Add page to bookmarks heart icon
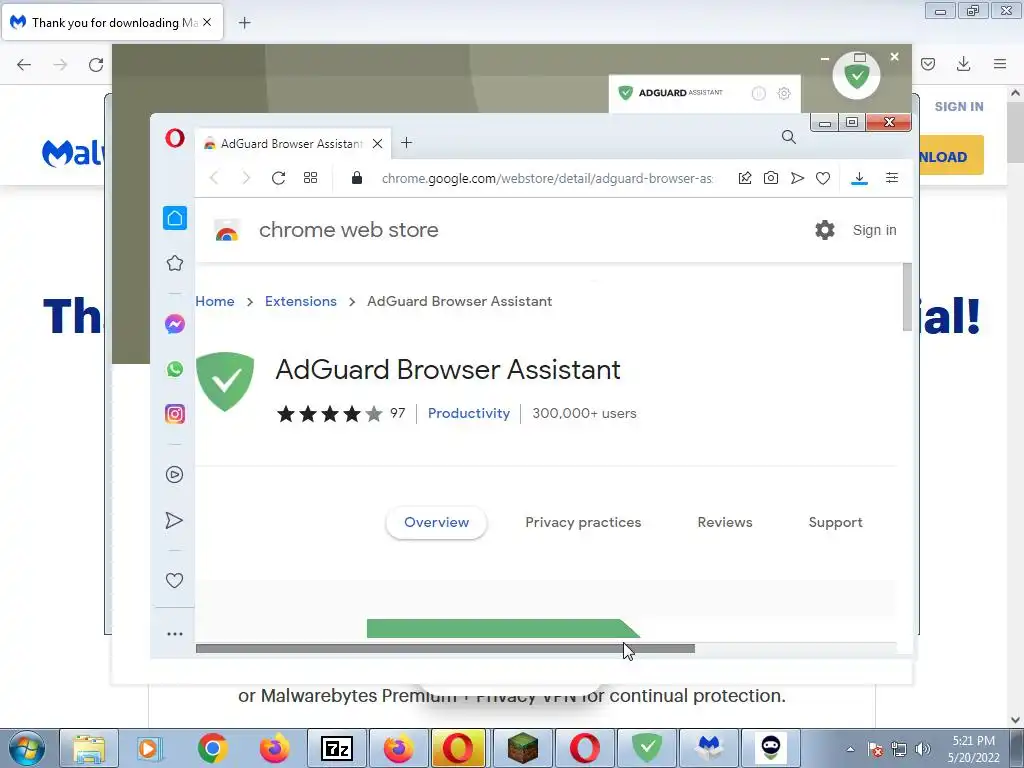Viewport: 1024px width, 768px height. [x=823, y=178]
